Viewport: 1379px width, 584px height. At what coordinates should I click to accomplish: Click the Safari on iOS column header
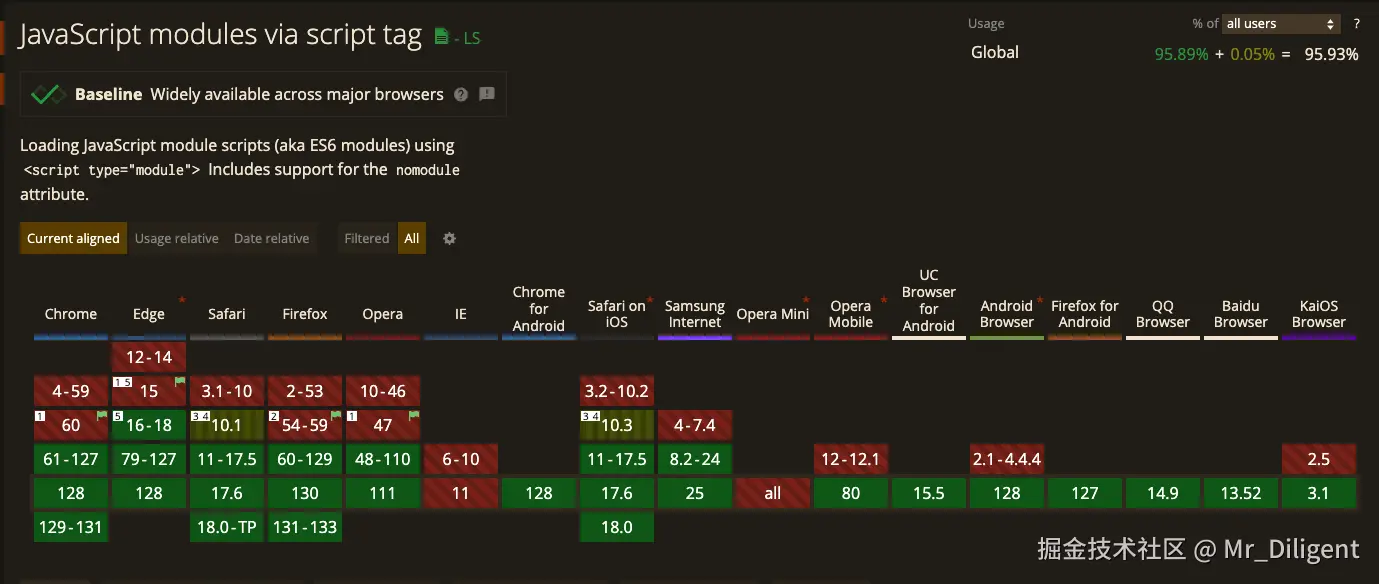click(x=616, y=314)
